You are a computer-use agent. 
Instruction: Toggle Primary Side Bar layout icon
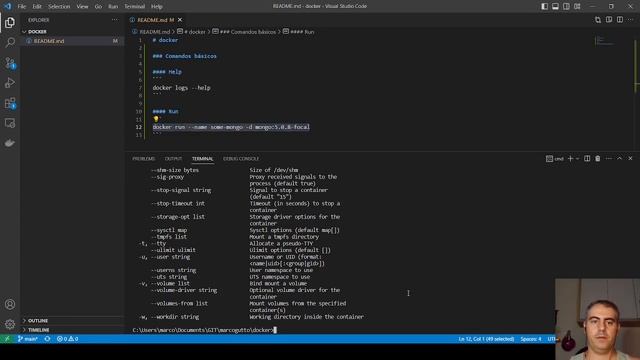coord(544,6)
